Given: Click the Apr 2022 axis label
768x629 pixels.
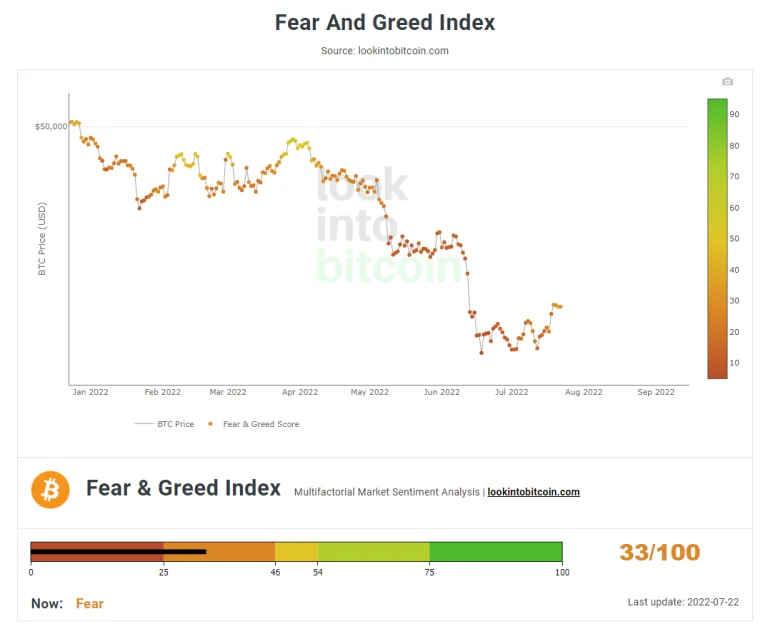Looking at the screenshot, I should pyautogui.click(x=300, y=392).
